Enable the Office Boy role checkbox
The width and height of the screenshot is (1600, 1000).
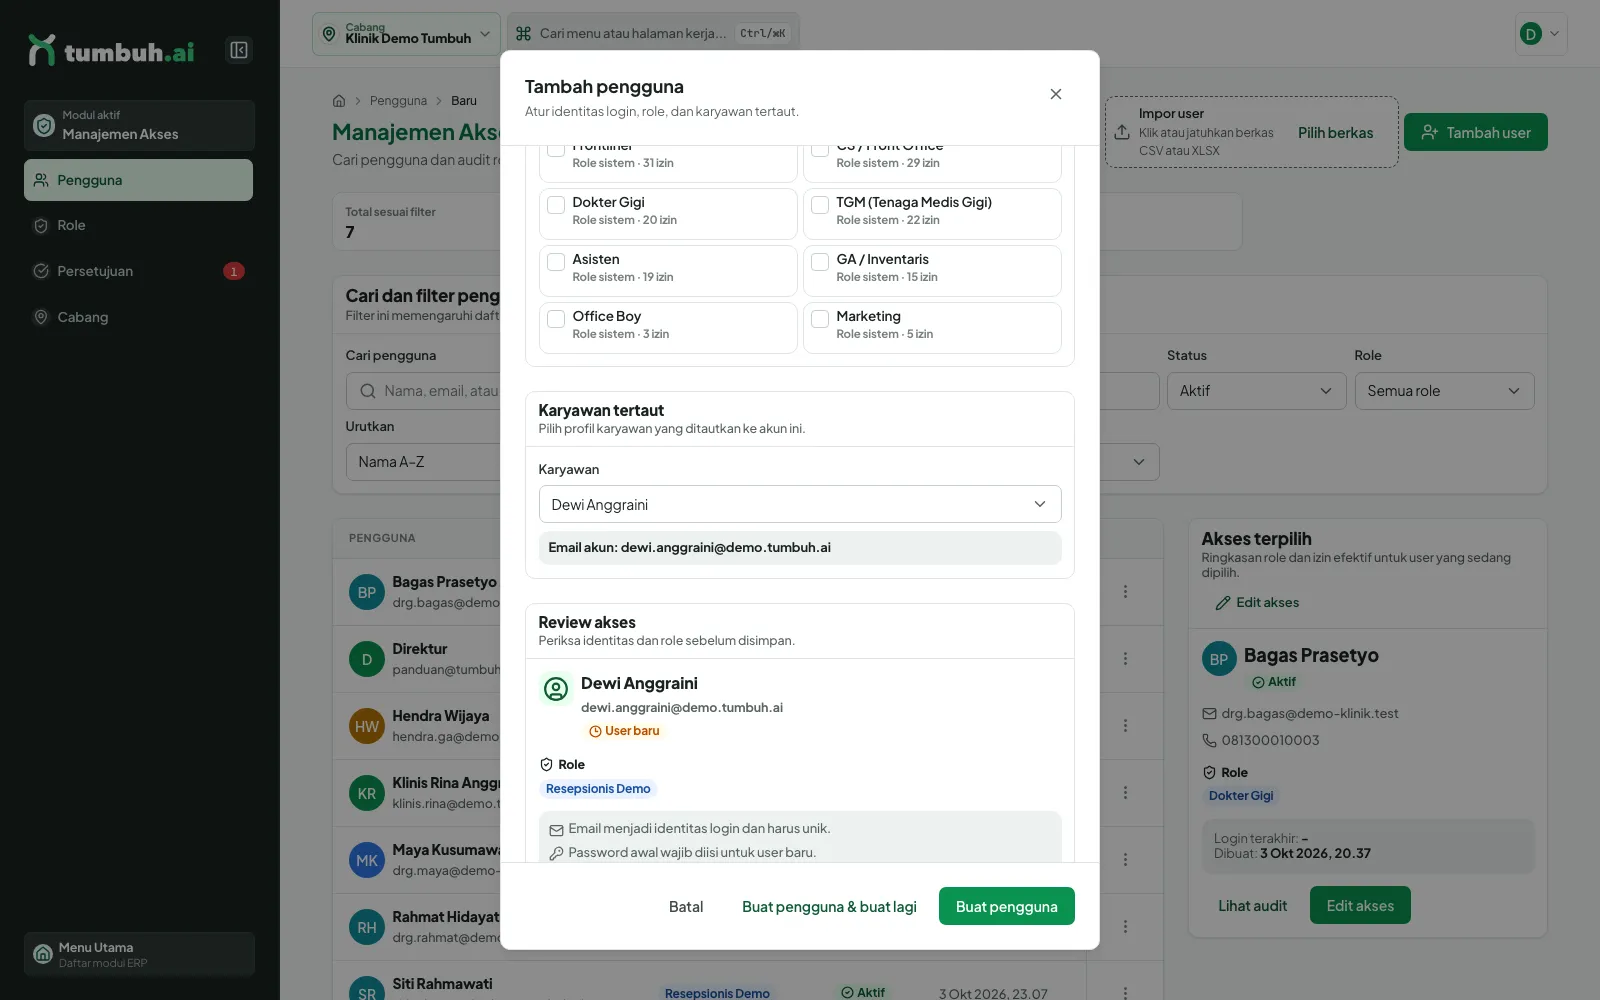click(556, 319)
